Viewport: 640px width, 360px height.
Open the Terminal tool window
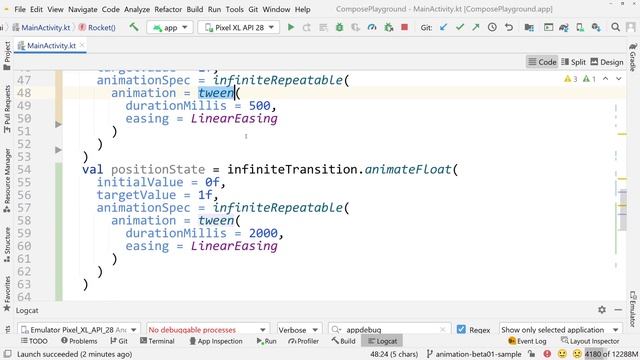157,341
